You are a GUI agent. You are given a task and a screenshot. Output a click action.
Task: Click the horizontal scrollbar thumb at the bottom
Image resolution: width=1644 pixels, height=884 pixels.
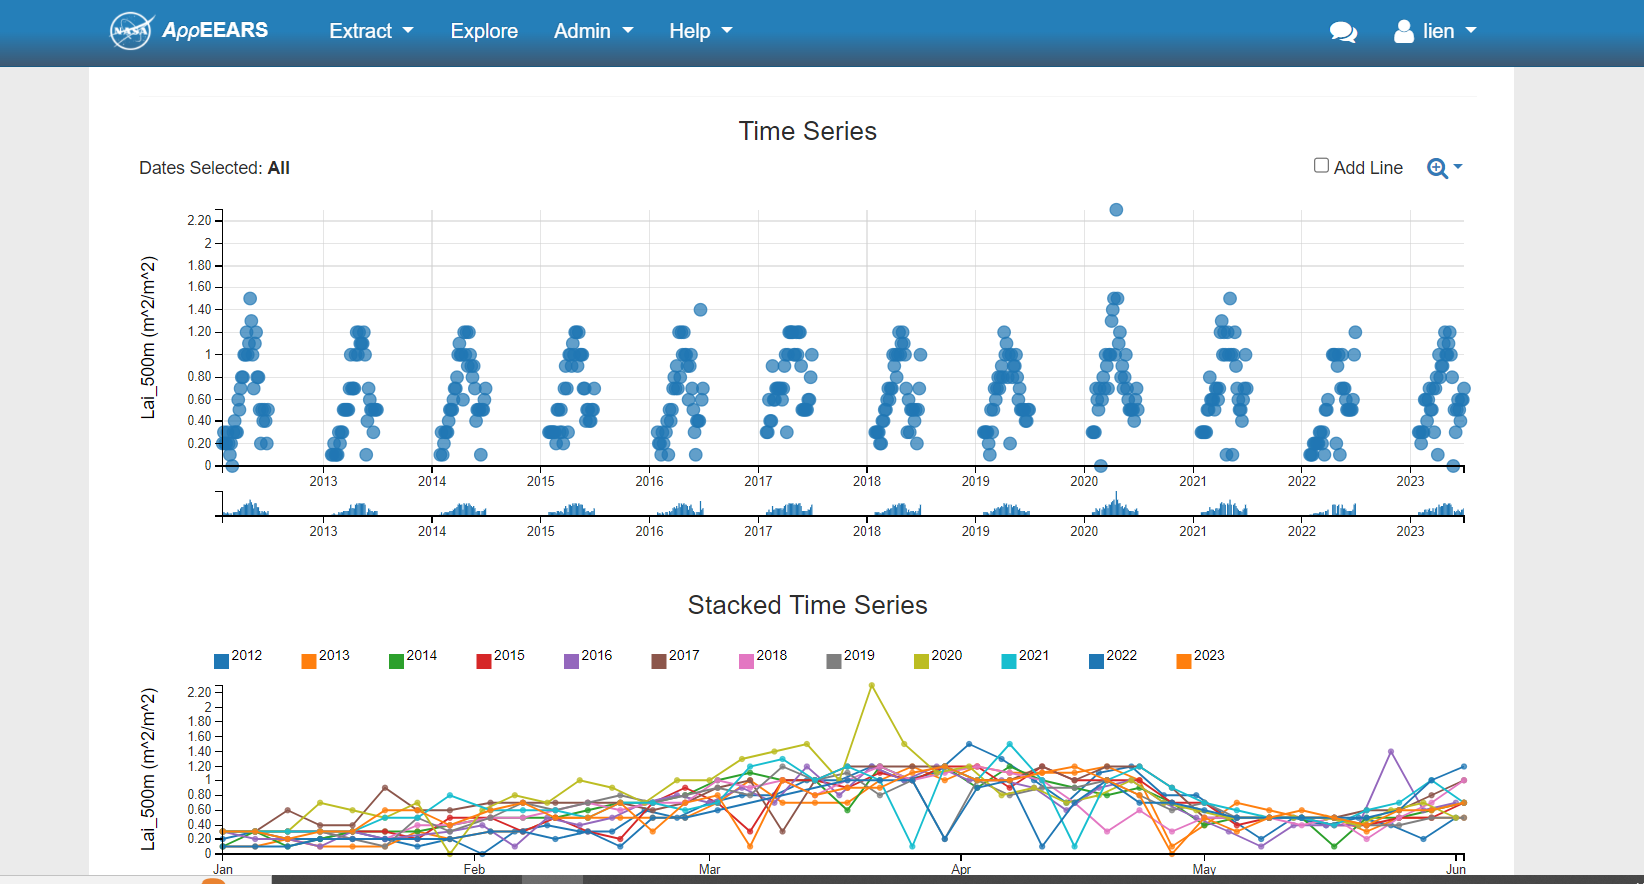click(x=552, y=880)
